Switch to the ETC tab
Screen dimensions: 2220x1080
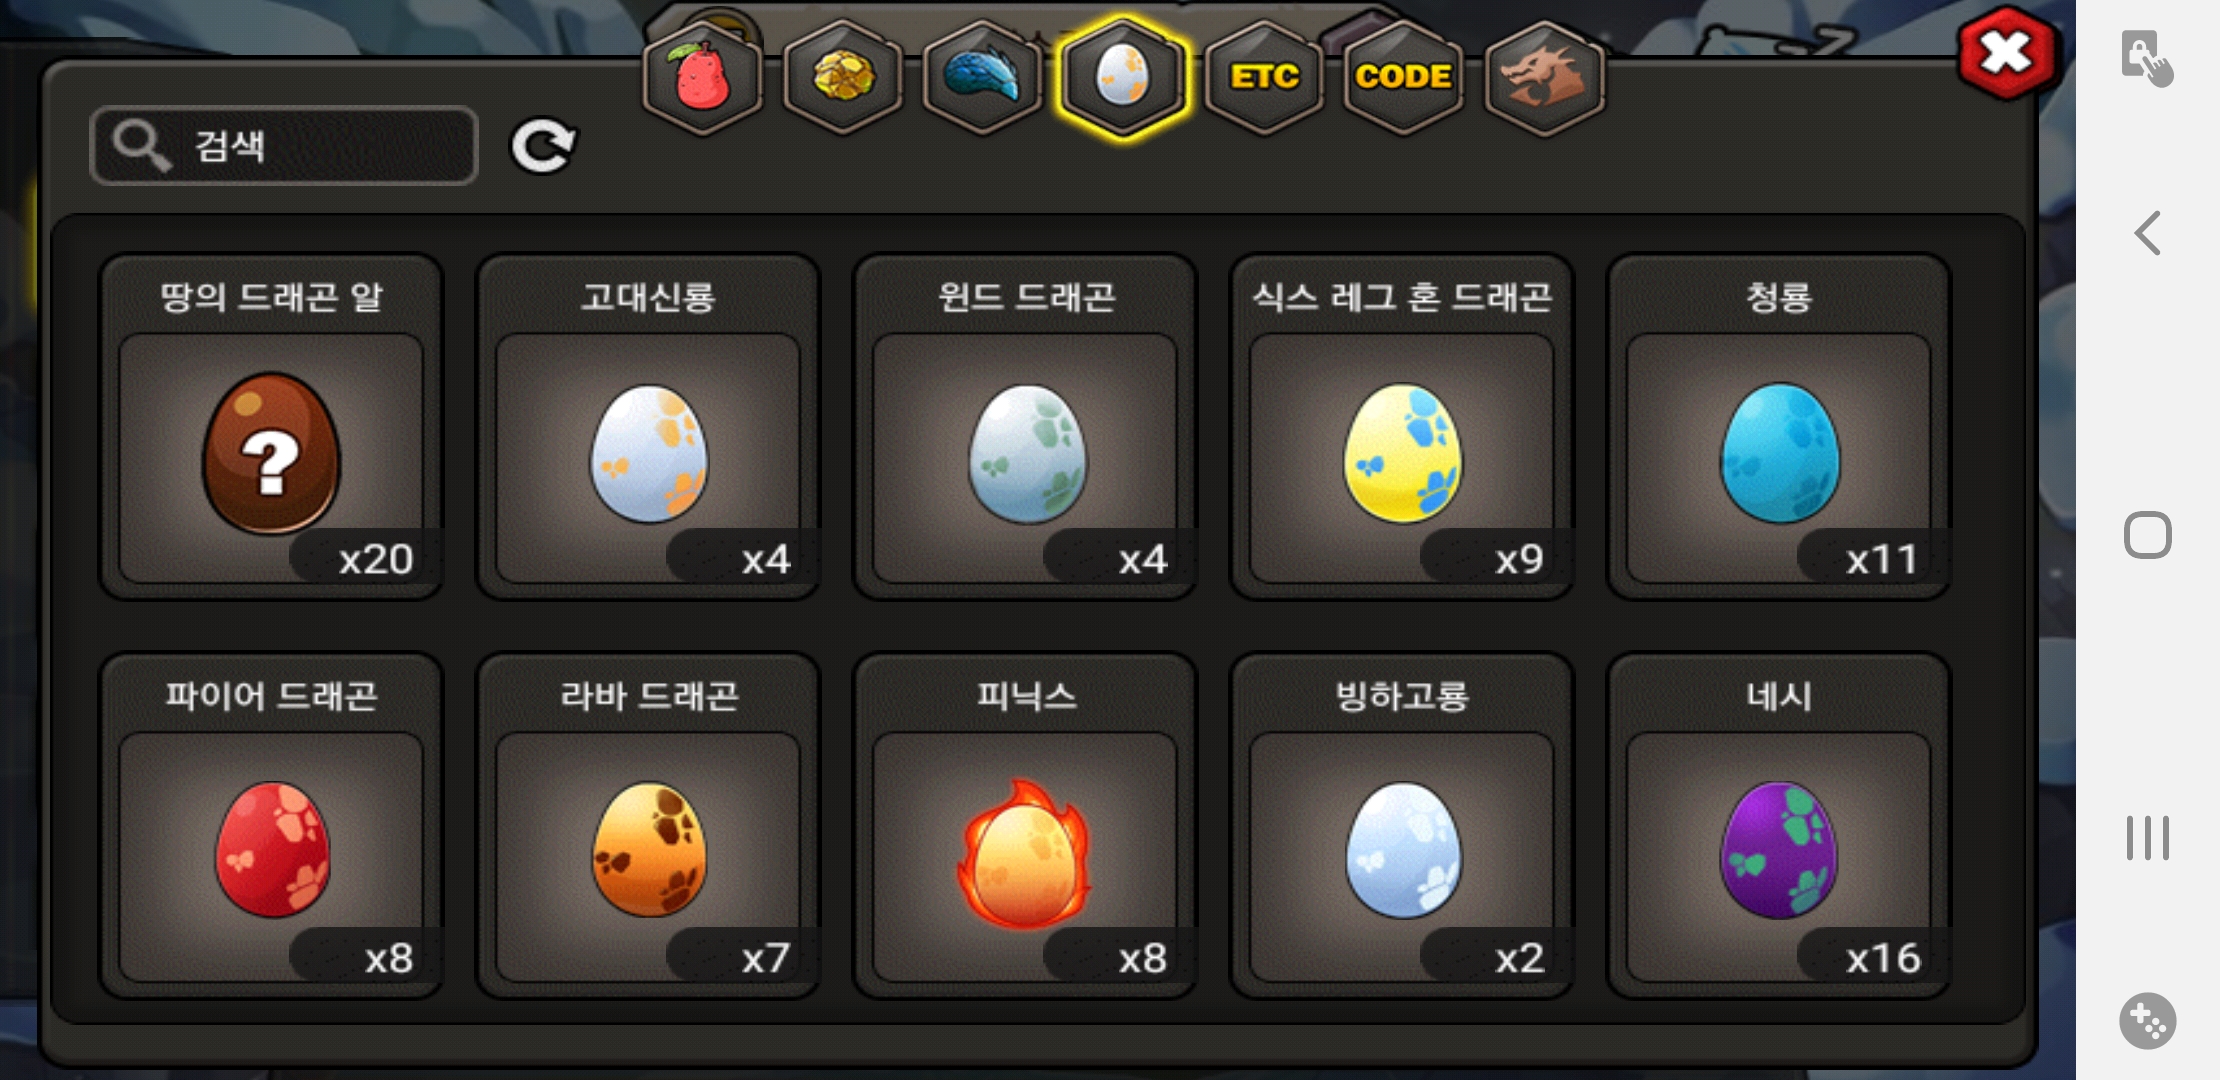pos(1264,78)
